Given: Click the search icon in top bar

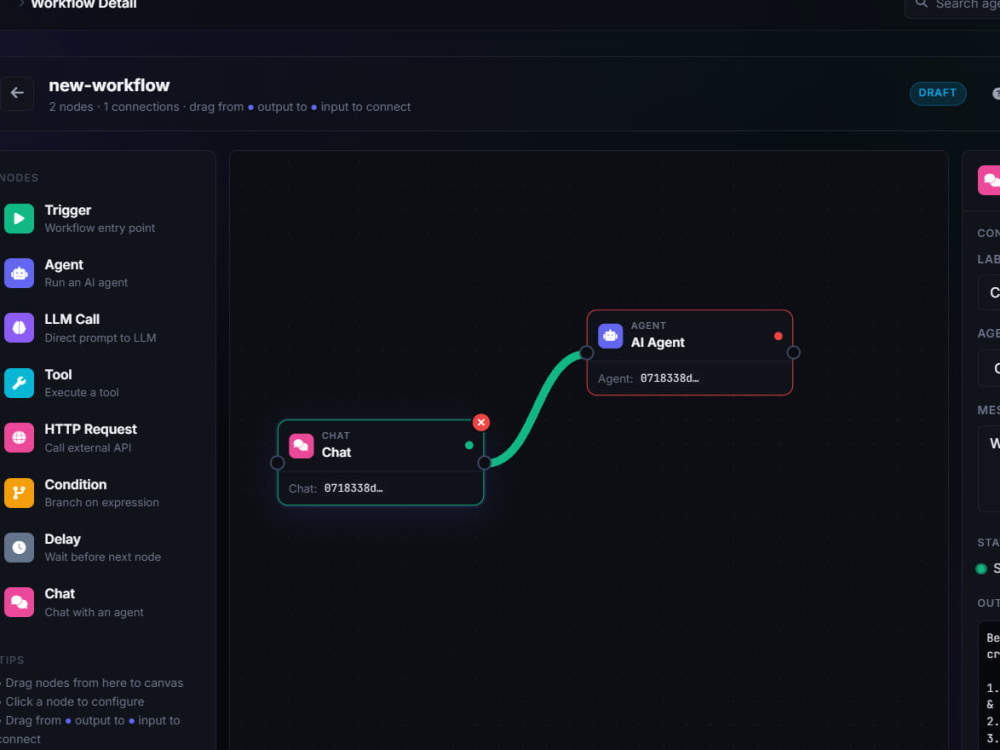Looking at the screenshot, I should coord(921,3).
